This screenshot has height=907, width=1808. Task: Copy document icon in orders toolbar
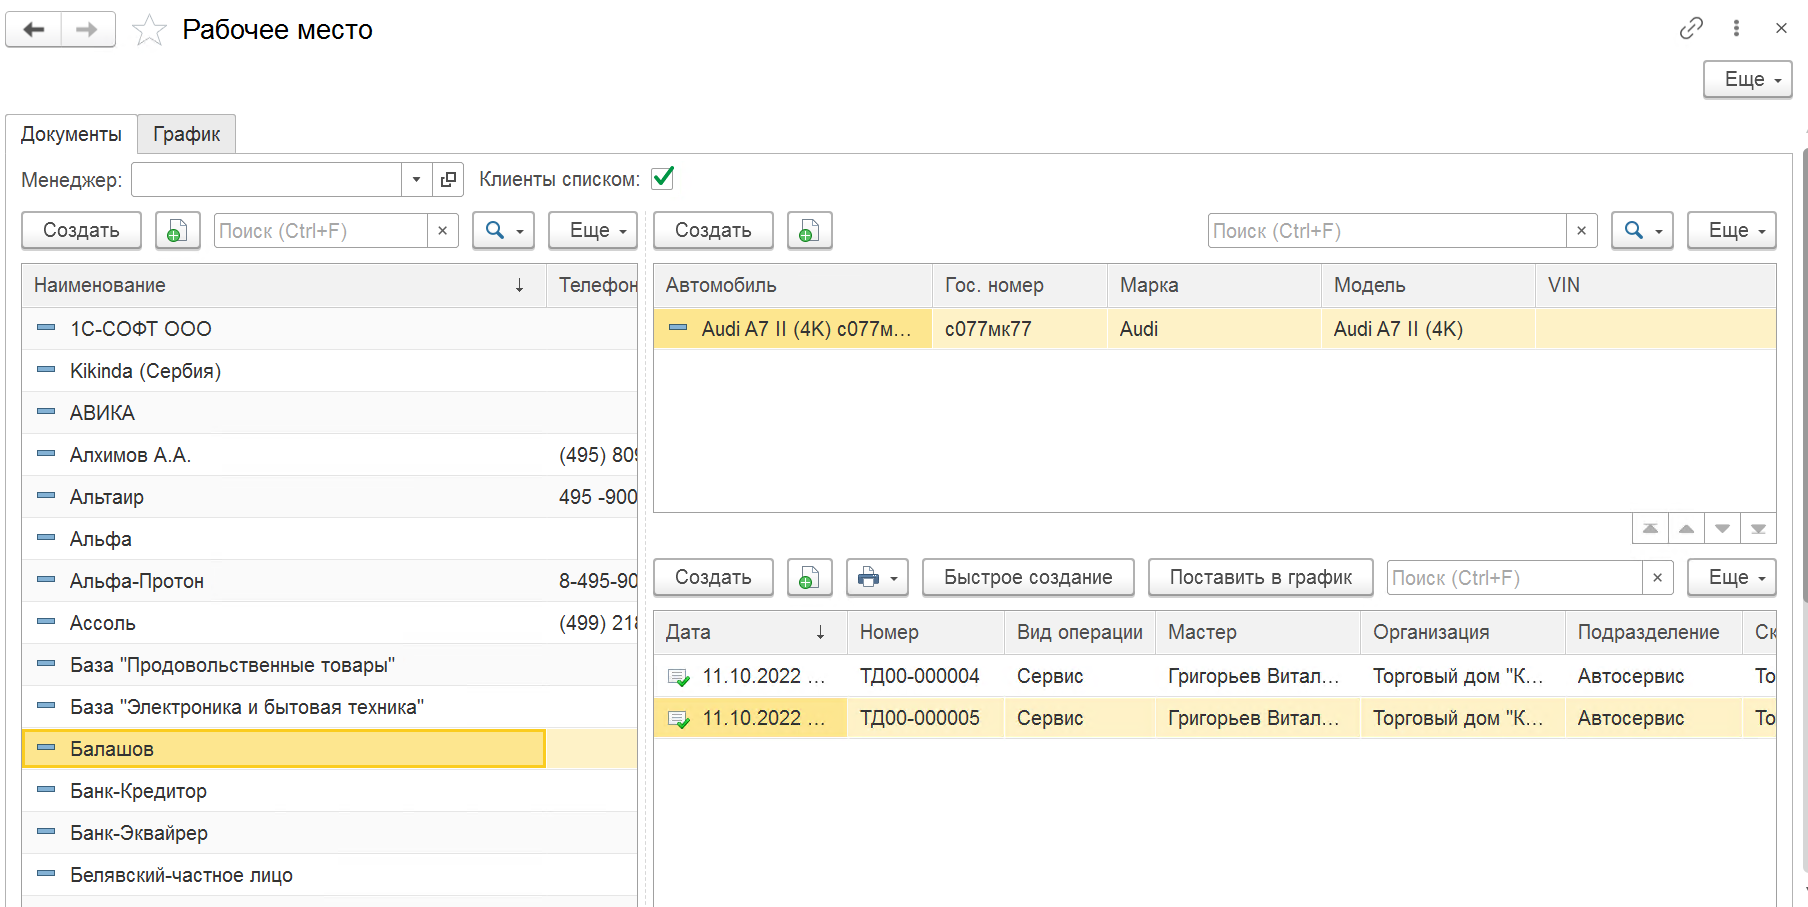click(x=810, y=578)
